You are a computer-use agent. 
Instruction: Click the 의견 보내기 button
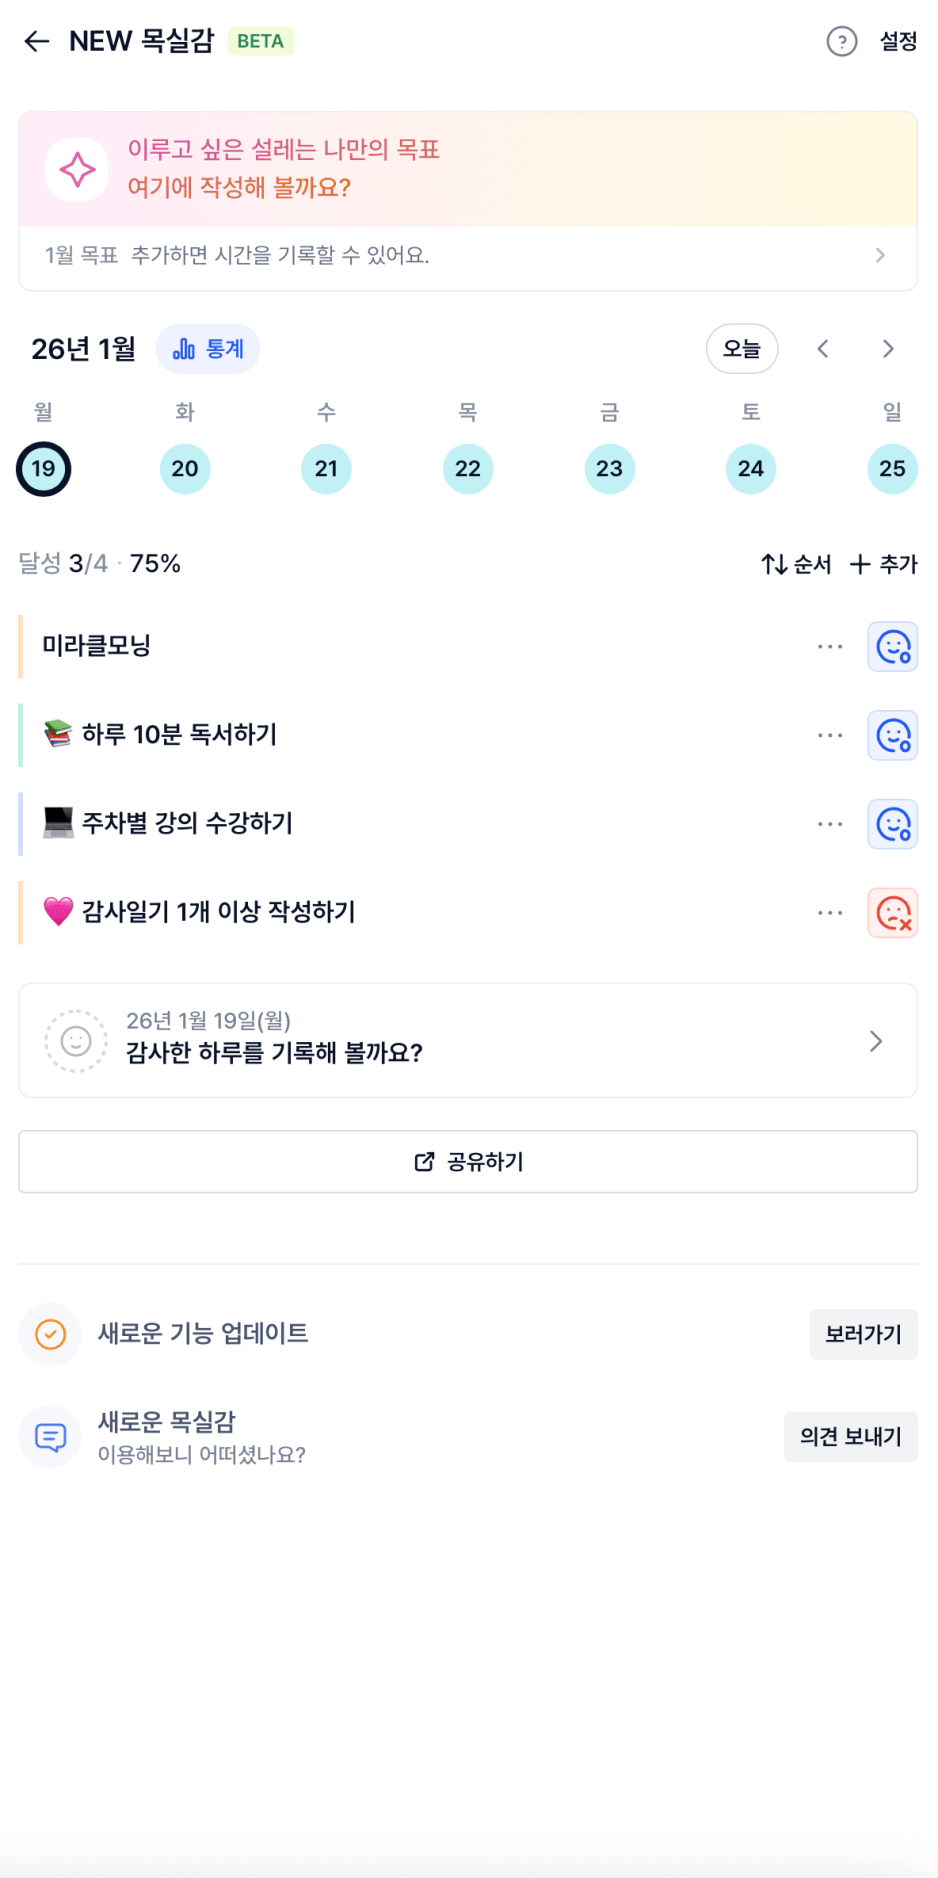pyautogui.click(x=851, y=1437)
